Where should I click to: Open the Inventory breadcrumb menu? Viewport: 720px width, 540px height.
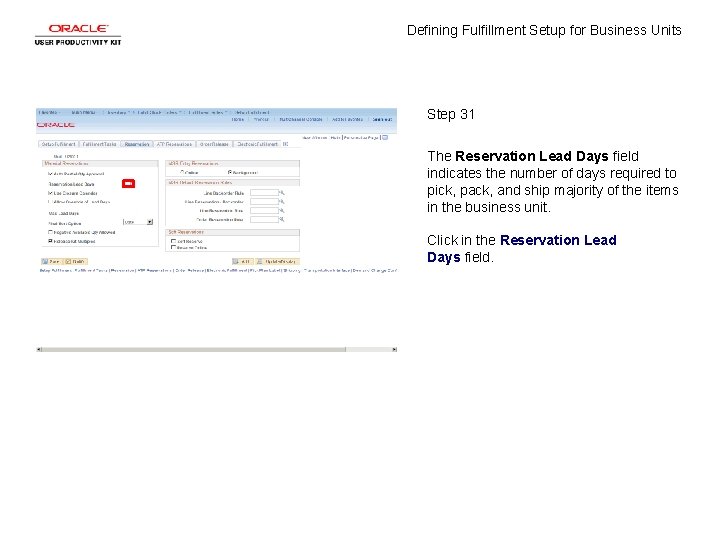pyautogui.click(x=118, y=112)
